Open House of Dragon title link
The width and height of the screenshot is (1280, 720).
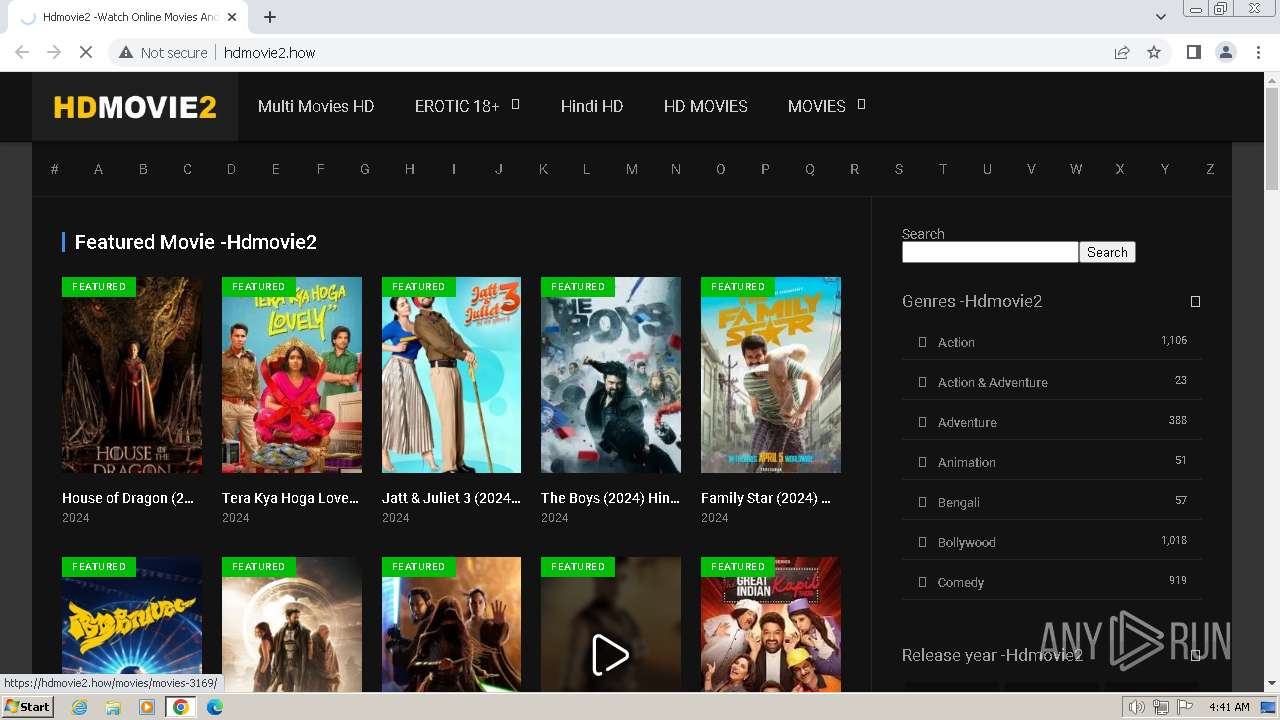pyautogui.click(x=128, y=498)
